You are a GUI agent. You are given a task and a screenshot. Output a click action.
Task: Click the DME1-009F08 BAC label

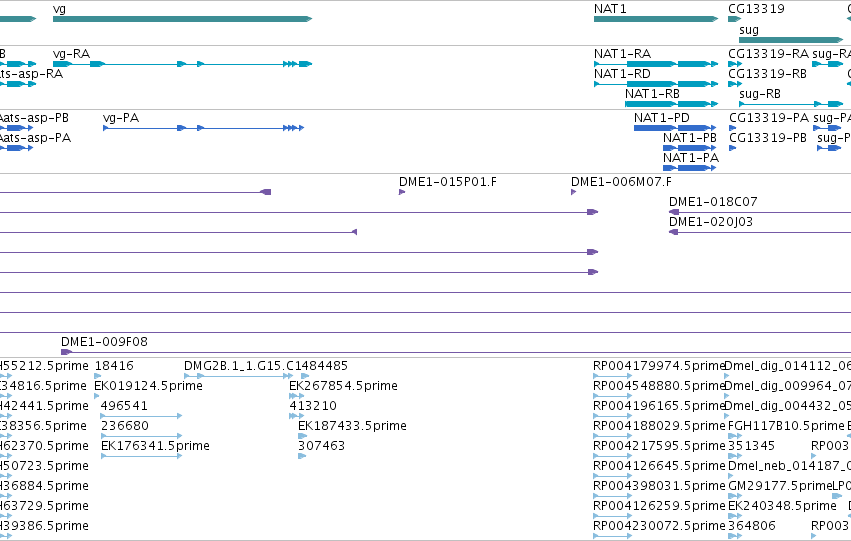click(104, 342)
